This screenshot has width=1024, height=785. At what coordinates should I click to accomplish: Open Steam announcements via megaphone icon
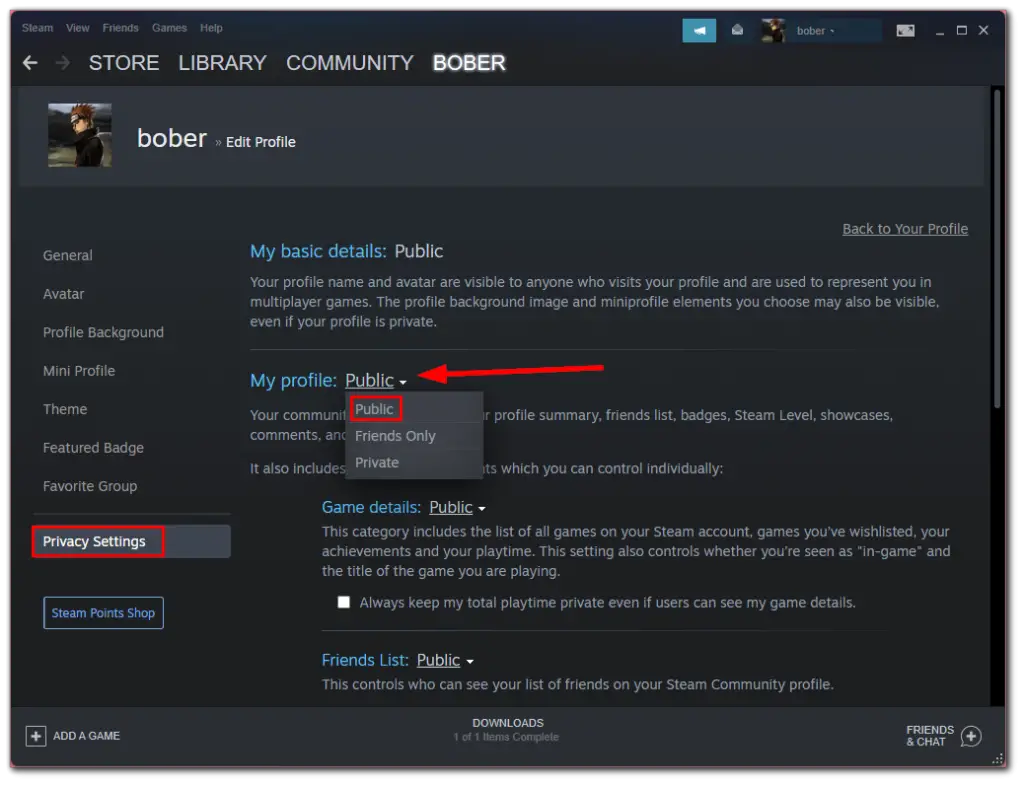click(x=698, y=30)
